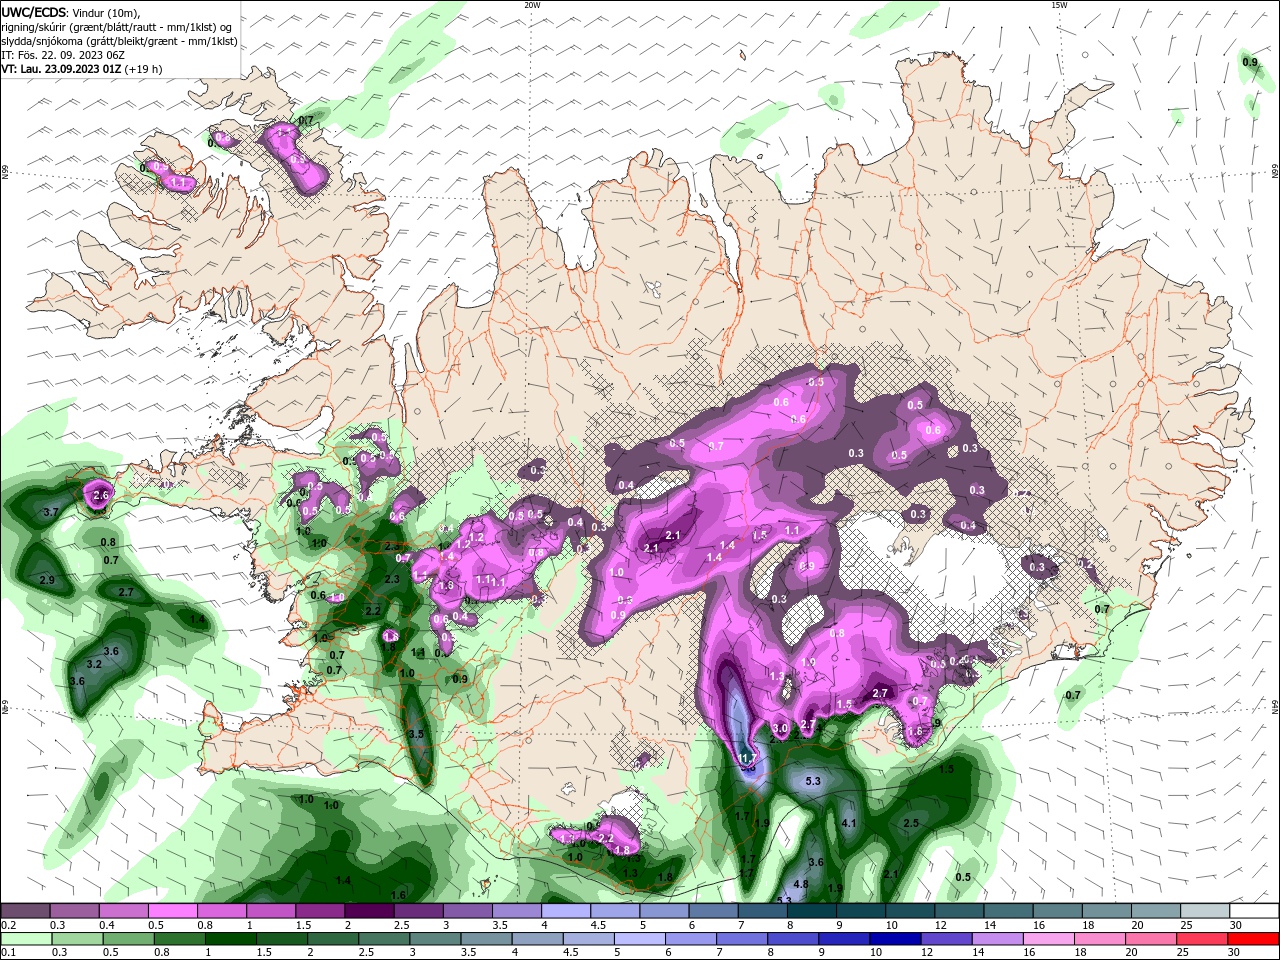1280x960 pixels.
Task: Pick the light pink 16 rain scale swatch
Action: tap(1049, 939)
